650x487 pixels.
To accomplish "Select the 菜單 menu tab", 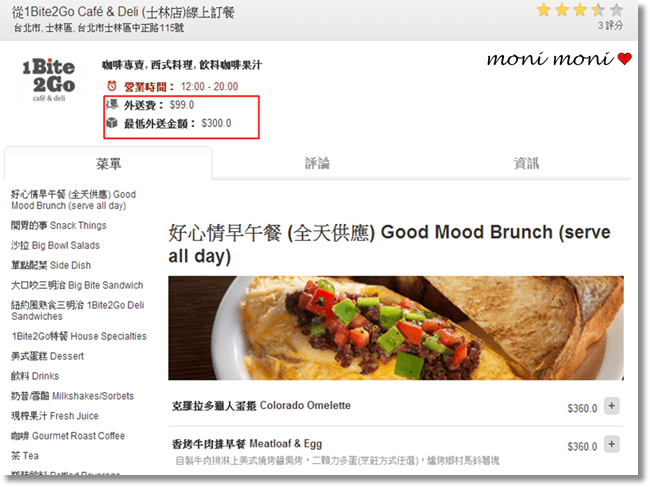I will [108, 164].
